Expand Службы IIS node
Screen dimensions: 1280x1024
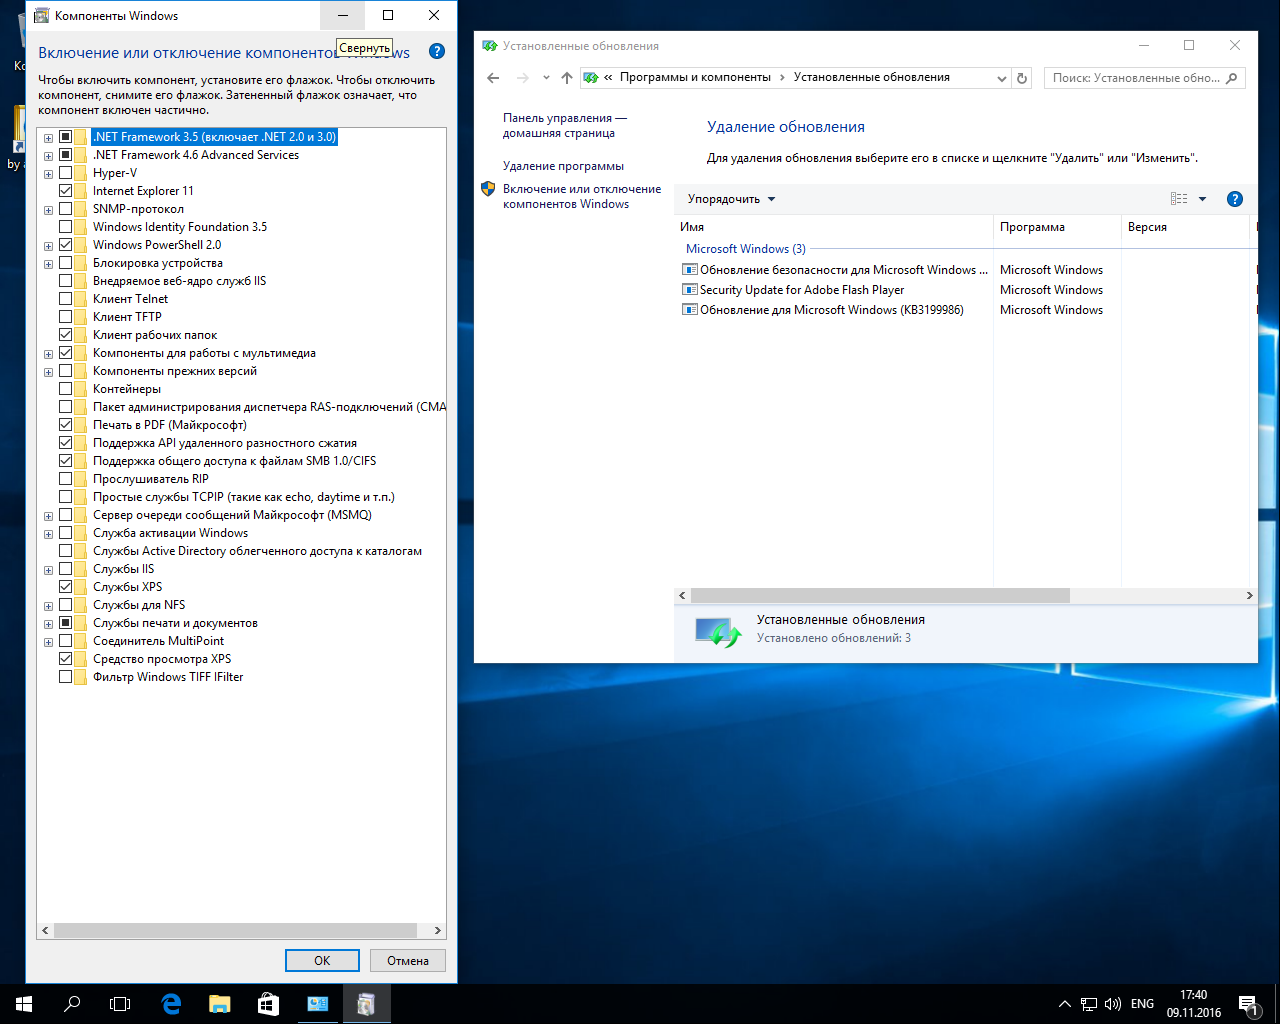tap(48, 570)
